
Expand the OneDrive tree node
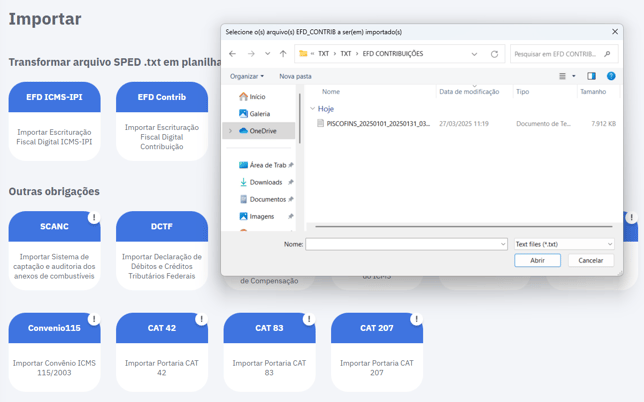click(x=231, y=131)
